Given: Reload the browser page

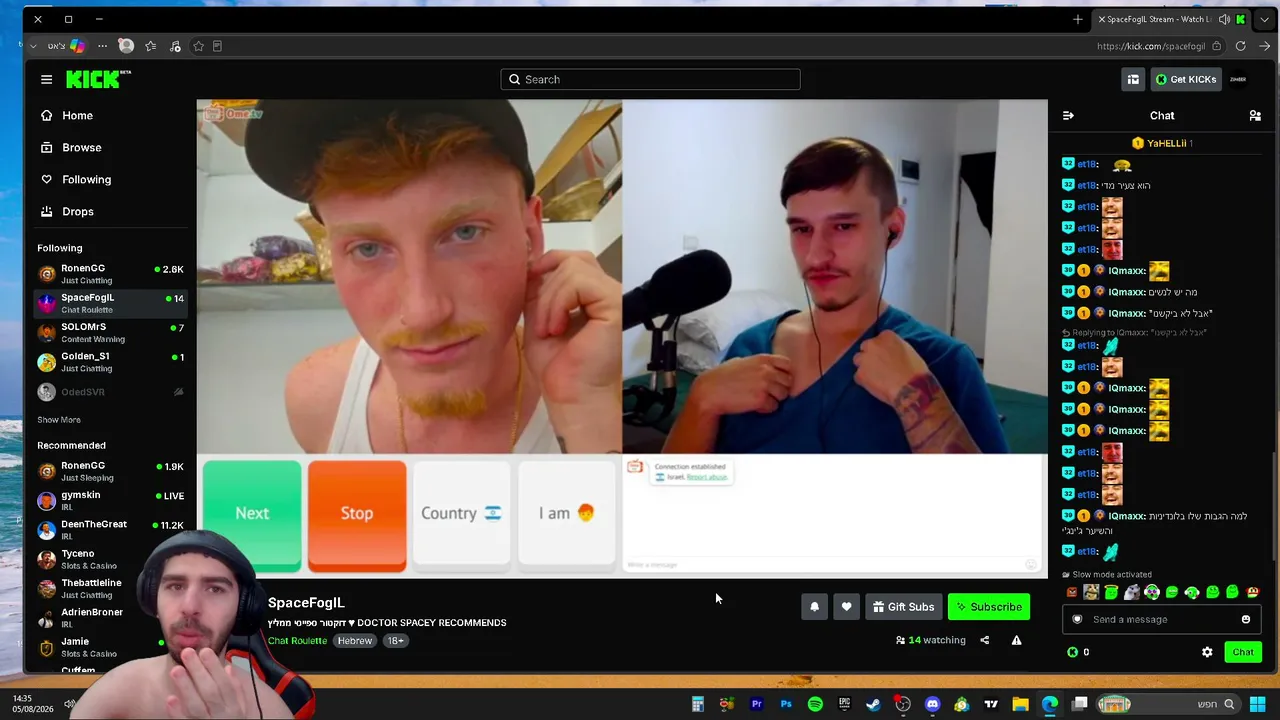Looking at the screenshot, I should click(1241, 46).
